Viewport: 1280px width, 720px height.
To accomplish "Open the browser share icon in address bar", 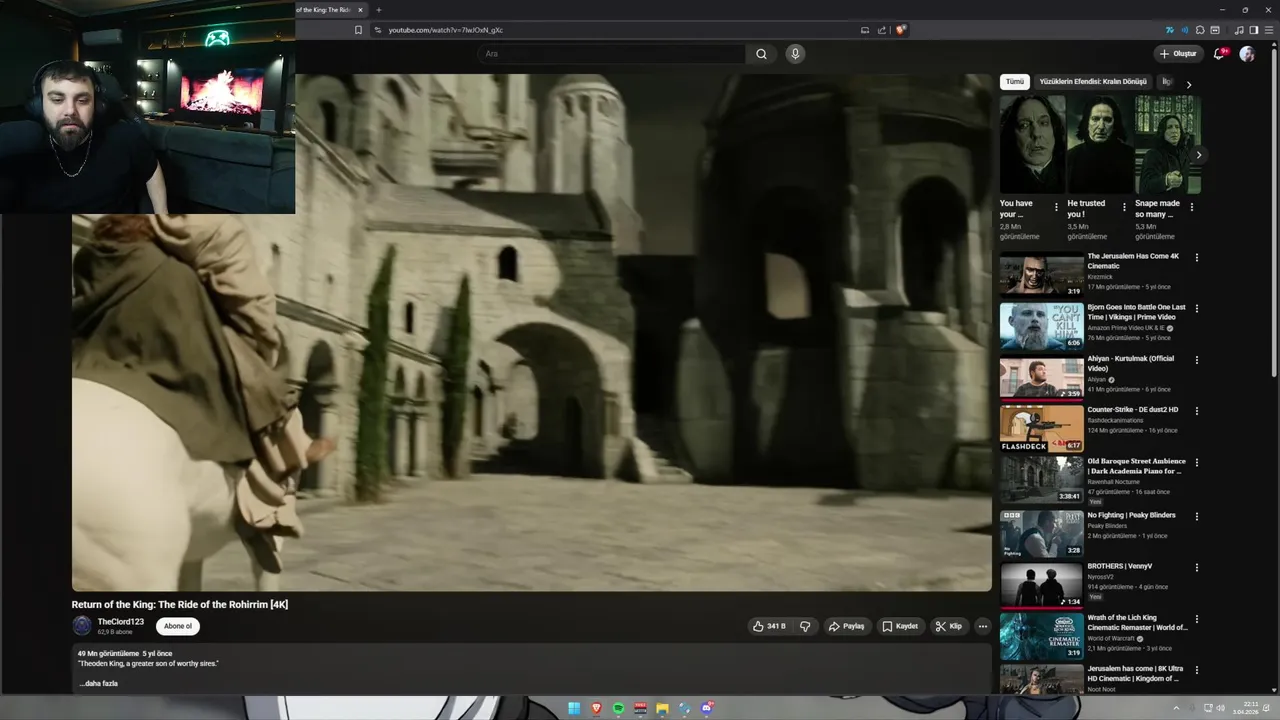I will click(x=882, y=30).
